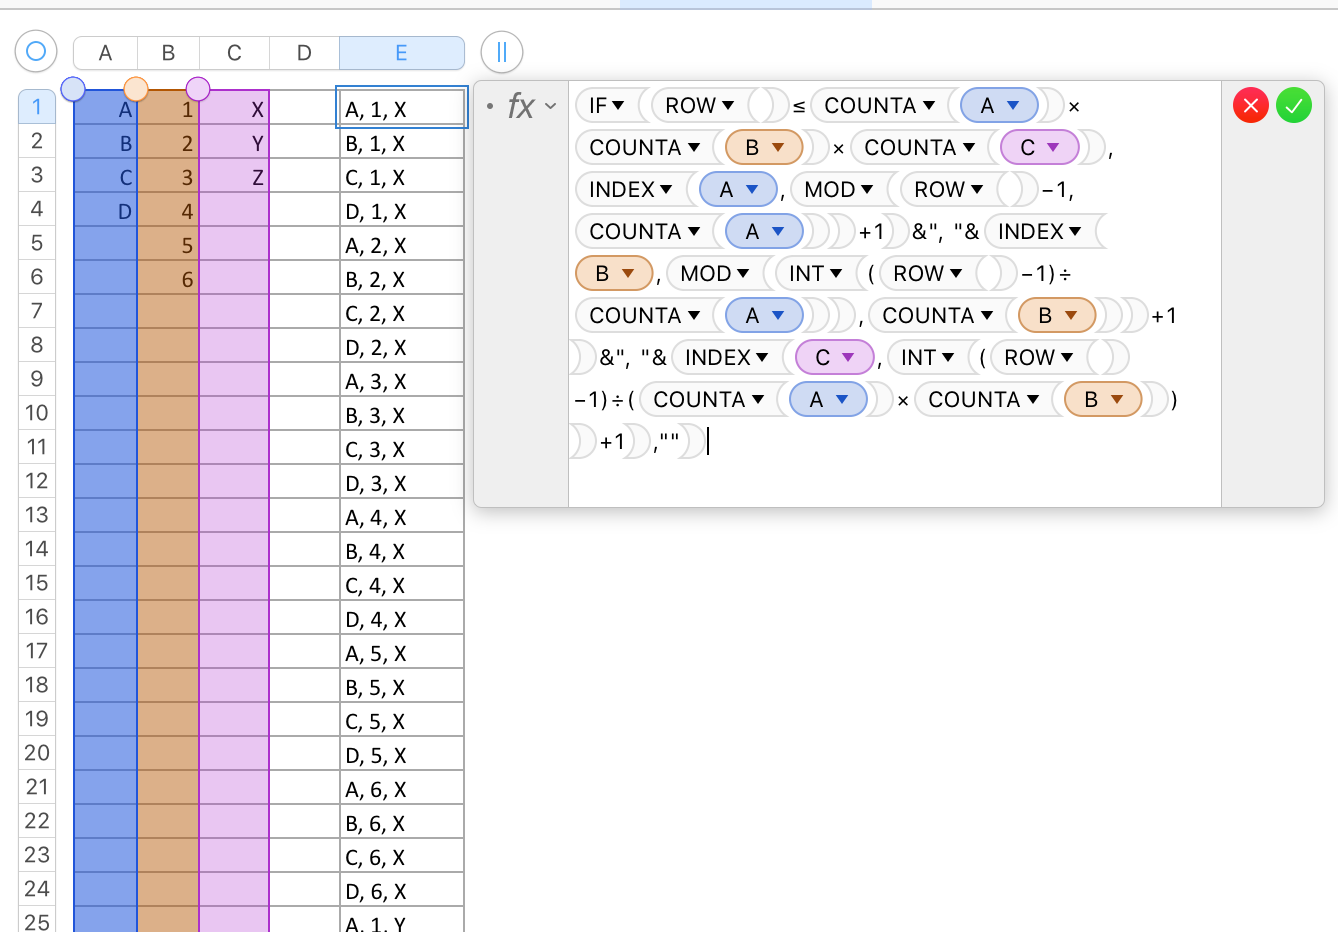Open the fx function menu
This screenshot has width=1338, height=932.
(531, 106)
